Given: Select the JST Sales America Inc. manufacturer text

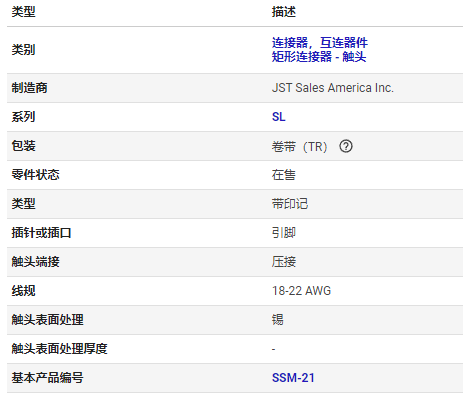Looking at the screenshot, I should (333, 88).
